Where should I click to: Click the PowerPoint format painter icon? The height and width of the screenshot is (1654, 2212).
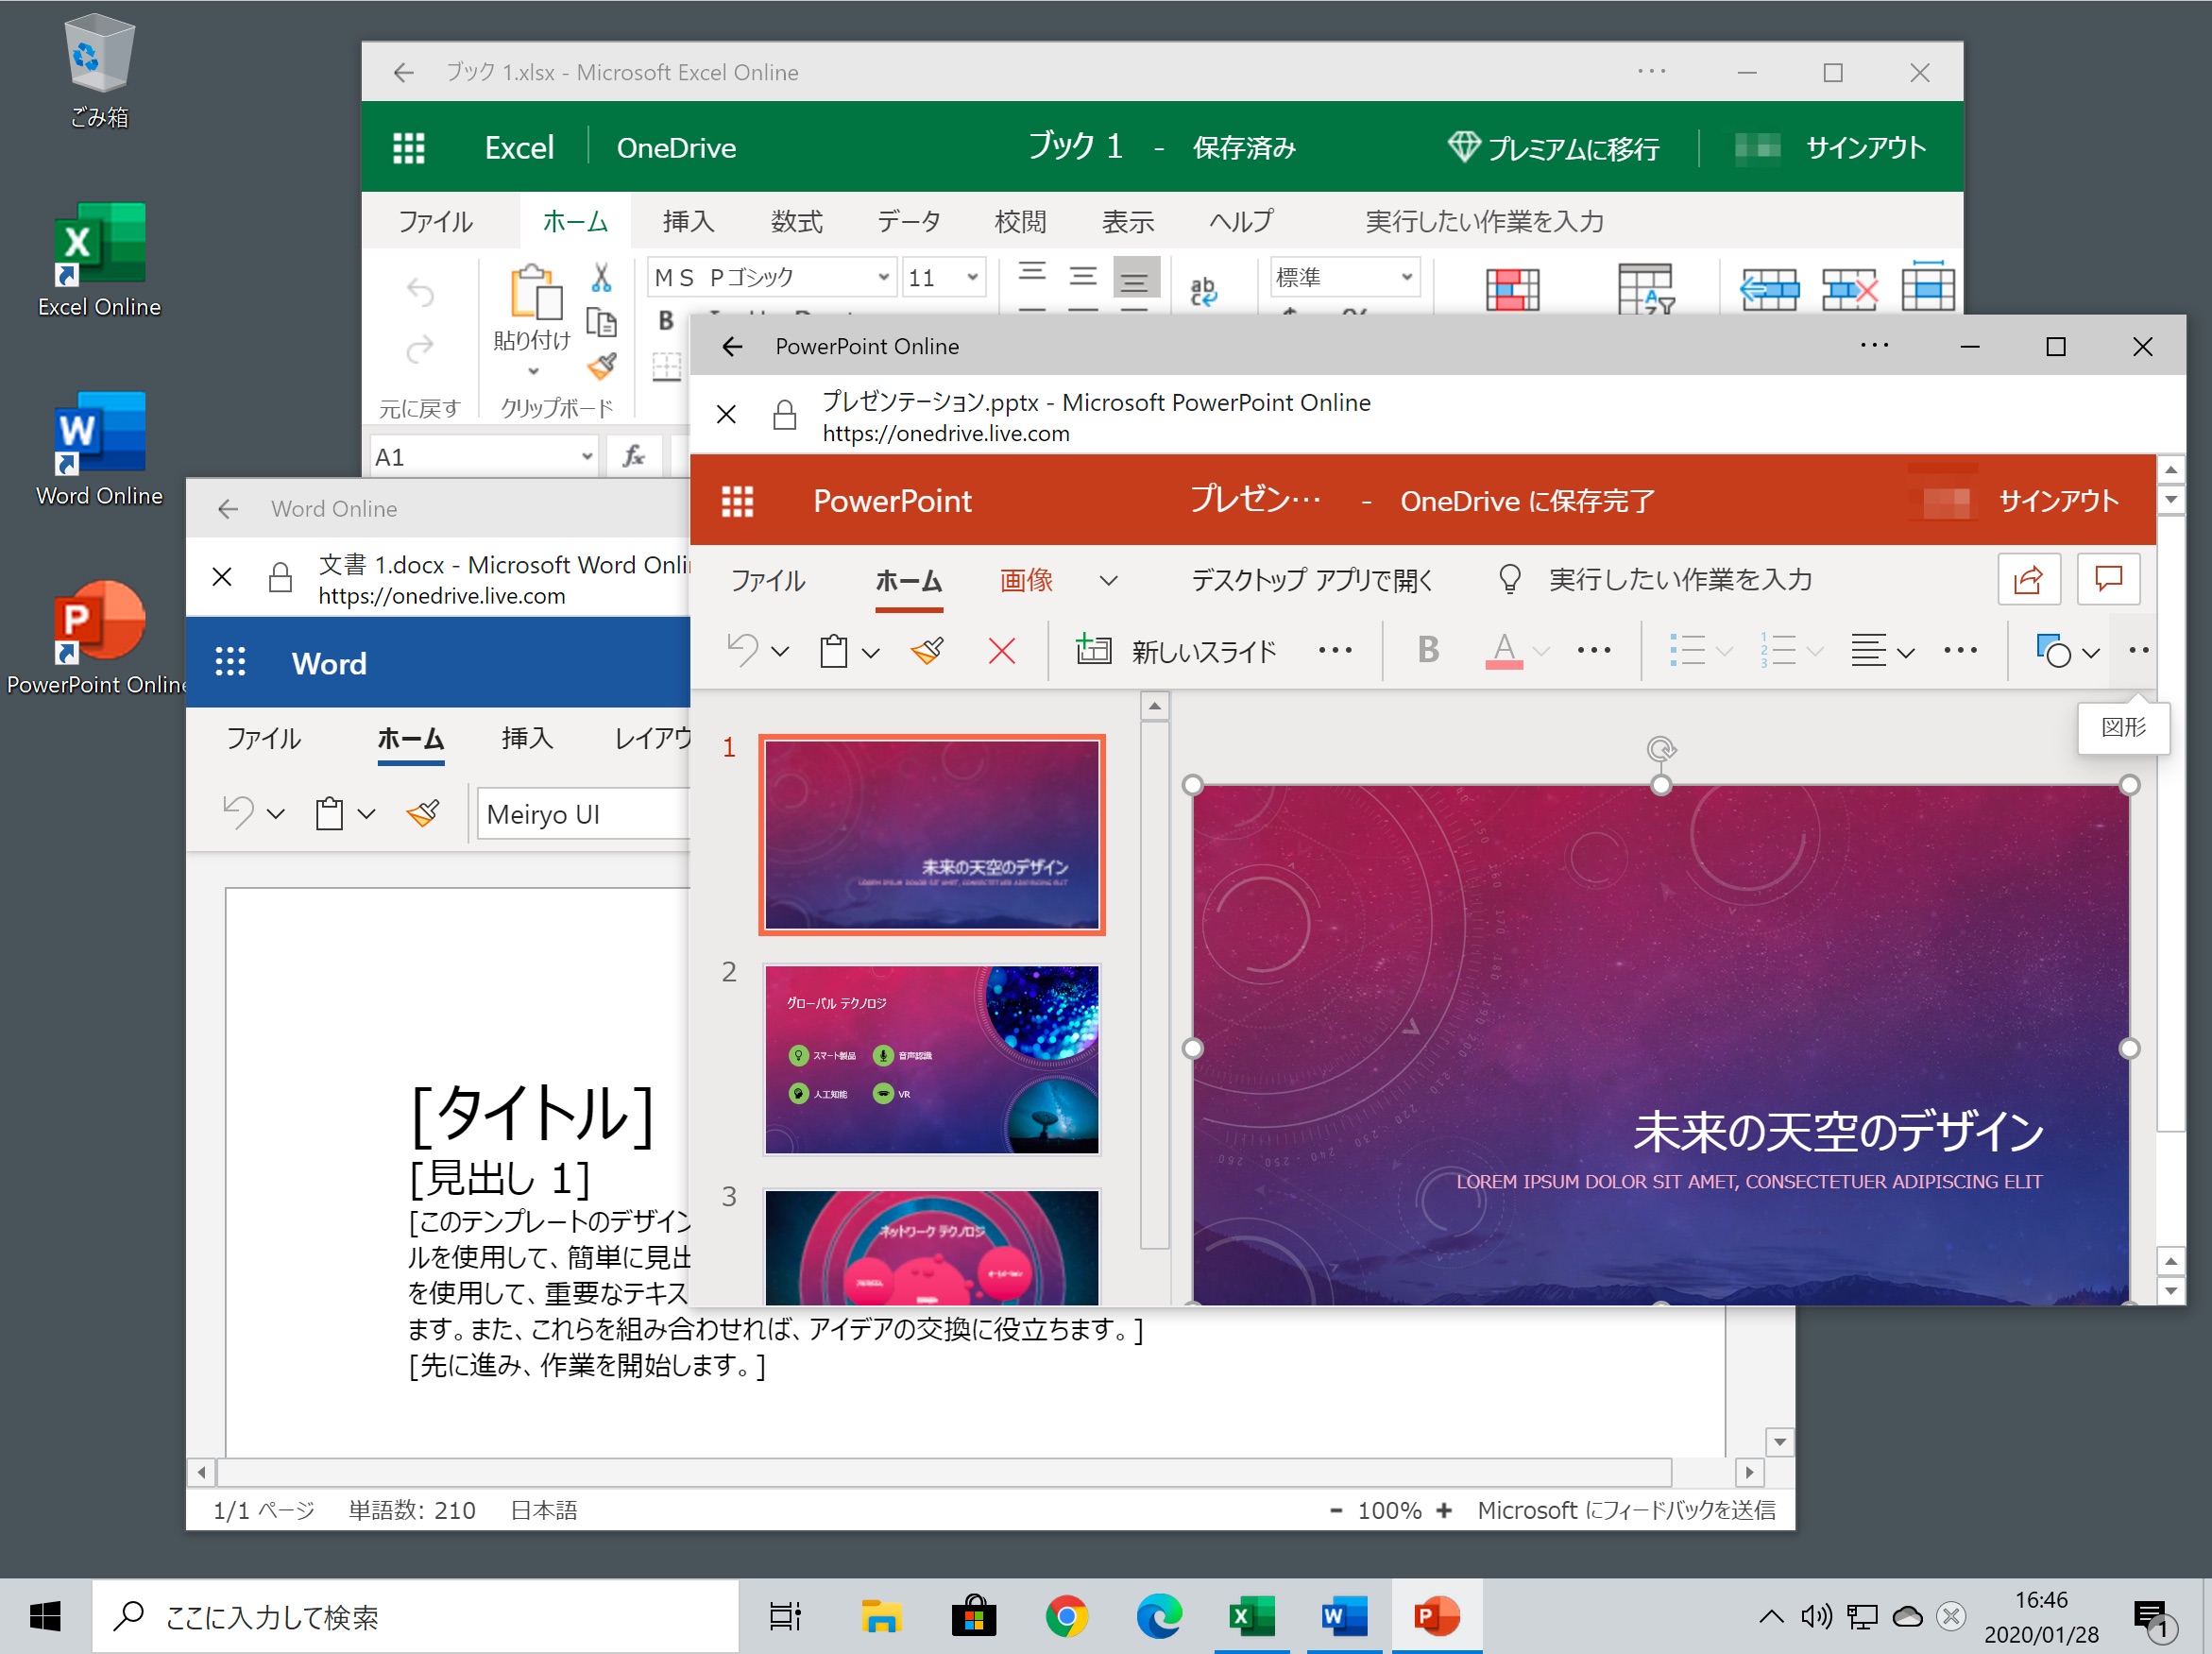tap(927, 651)
